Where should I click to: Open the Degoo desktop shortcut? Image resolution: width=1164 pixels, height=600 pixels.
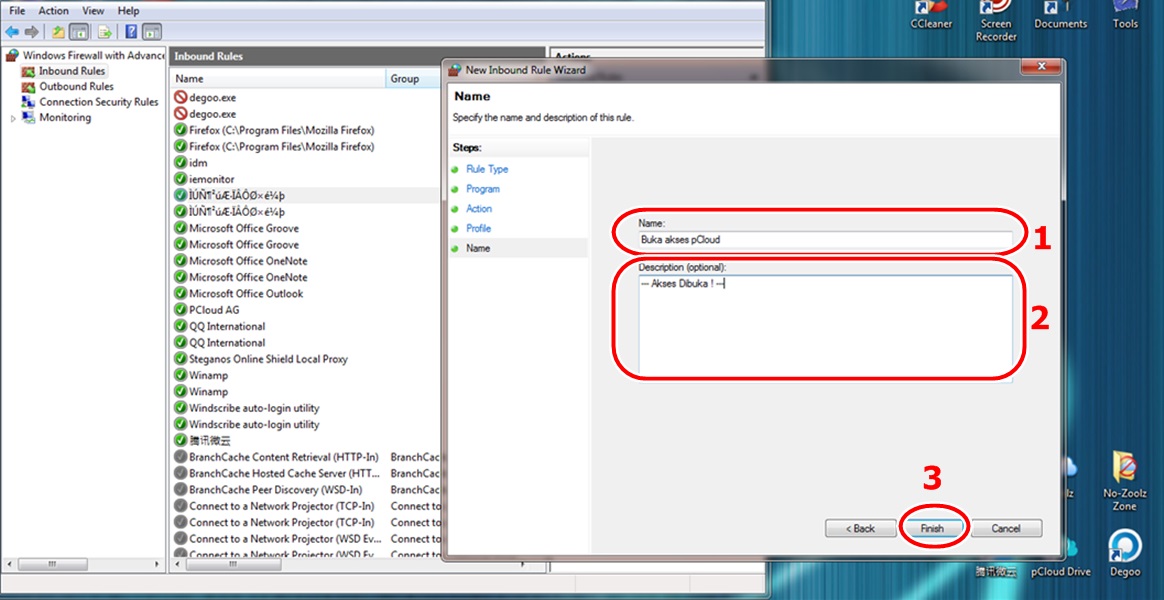coord(1125,554)
